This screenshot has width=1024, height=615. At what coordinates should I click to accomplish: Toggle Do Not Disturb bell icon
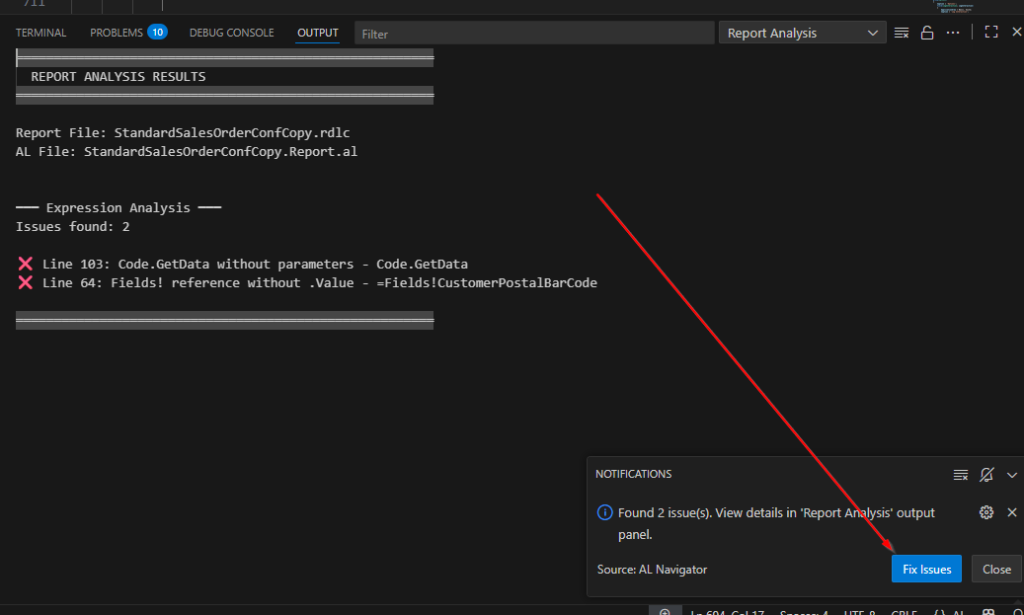click(x=987, y=474)
